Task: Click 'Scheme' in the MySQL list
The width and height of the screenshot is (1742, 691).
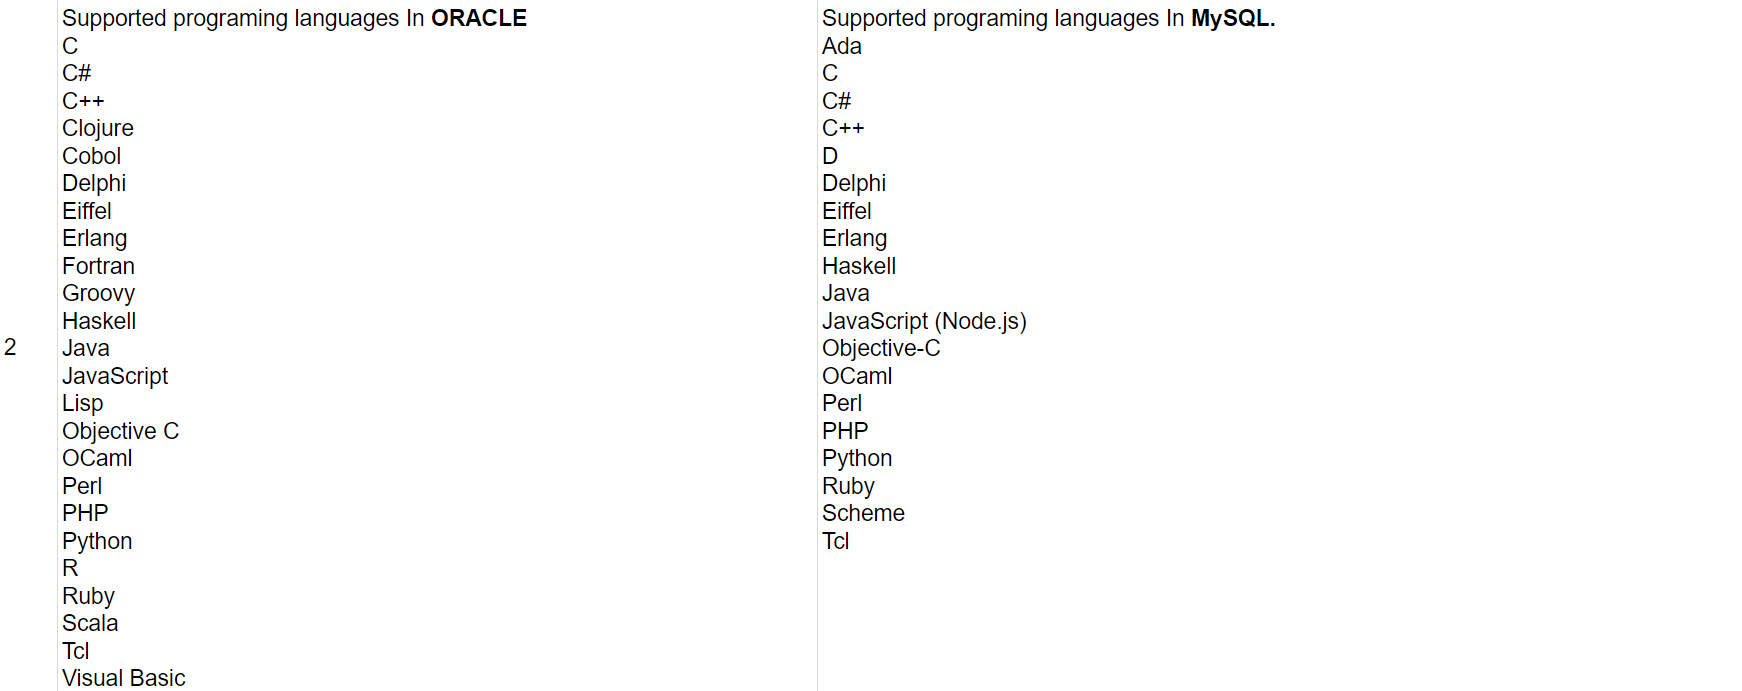Action: pos(863,513)
